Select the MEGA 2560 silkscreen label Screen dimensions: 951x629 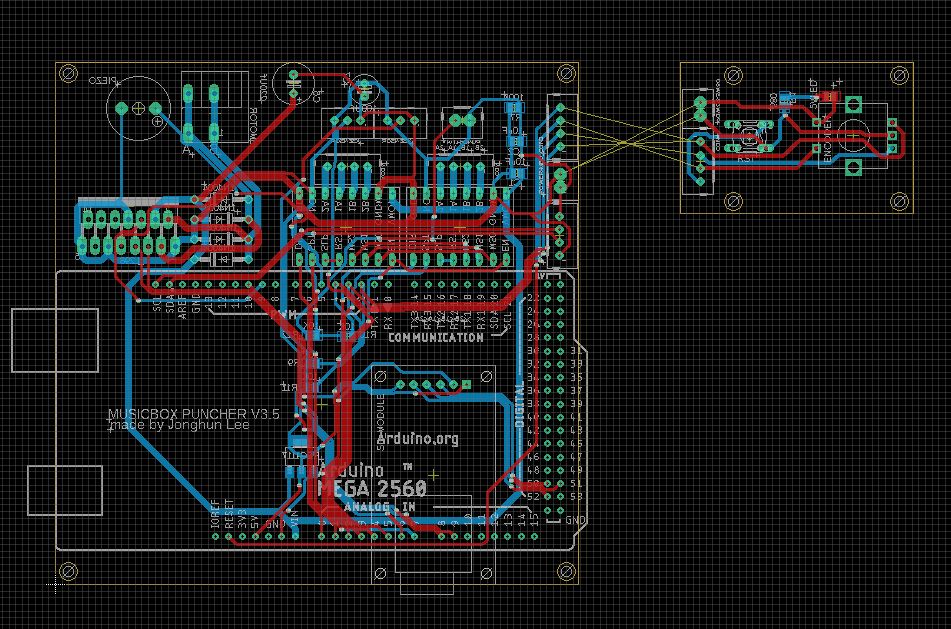(372, 488)
